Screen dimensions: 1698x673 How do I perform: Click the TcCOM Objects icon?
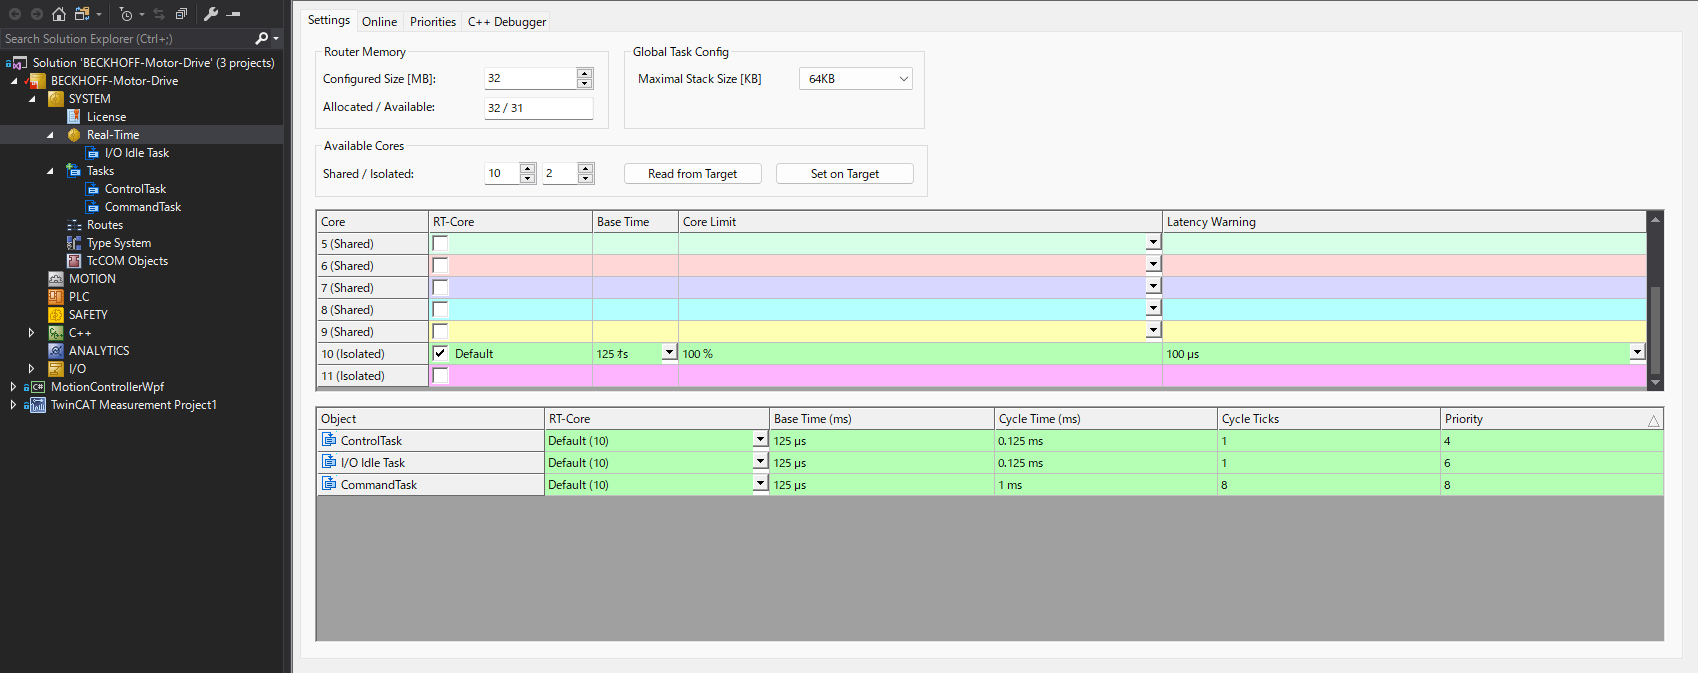(x=74, y=261)
